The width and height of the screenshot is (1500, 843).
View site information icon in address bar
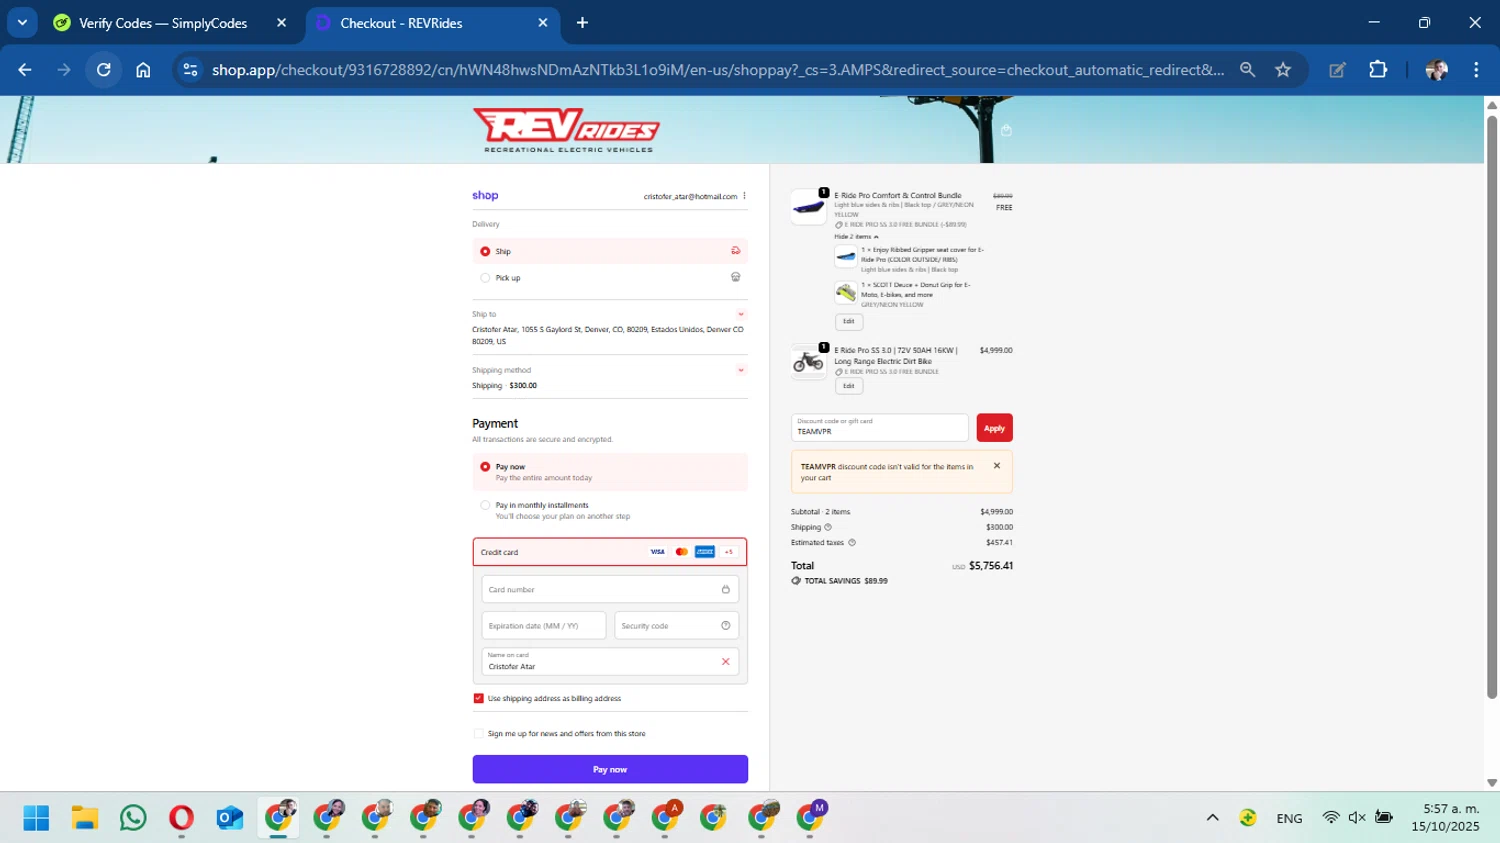point(190,70)
